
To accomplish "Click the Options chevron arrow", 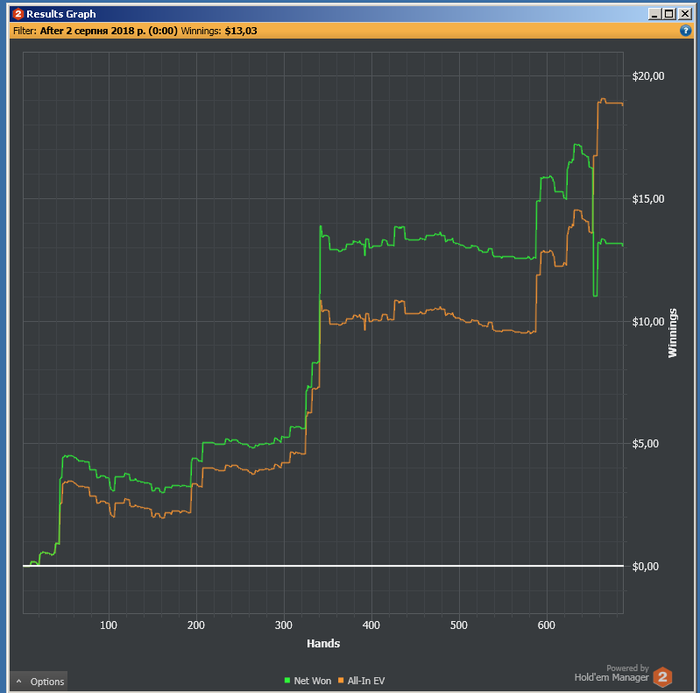I will tap(19, 681).
